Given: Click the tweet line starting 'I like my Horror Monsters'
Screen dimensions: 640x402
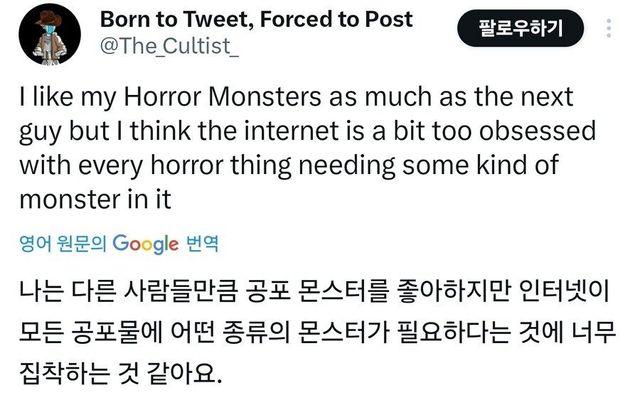Looking at the screenshot, I should [296, 99].
